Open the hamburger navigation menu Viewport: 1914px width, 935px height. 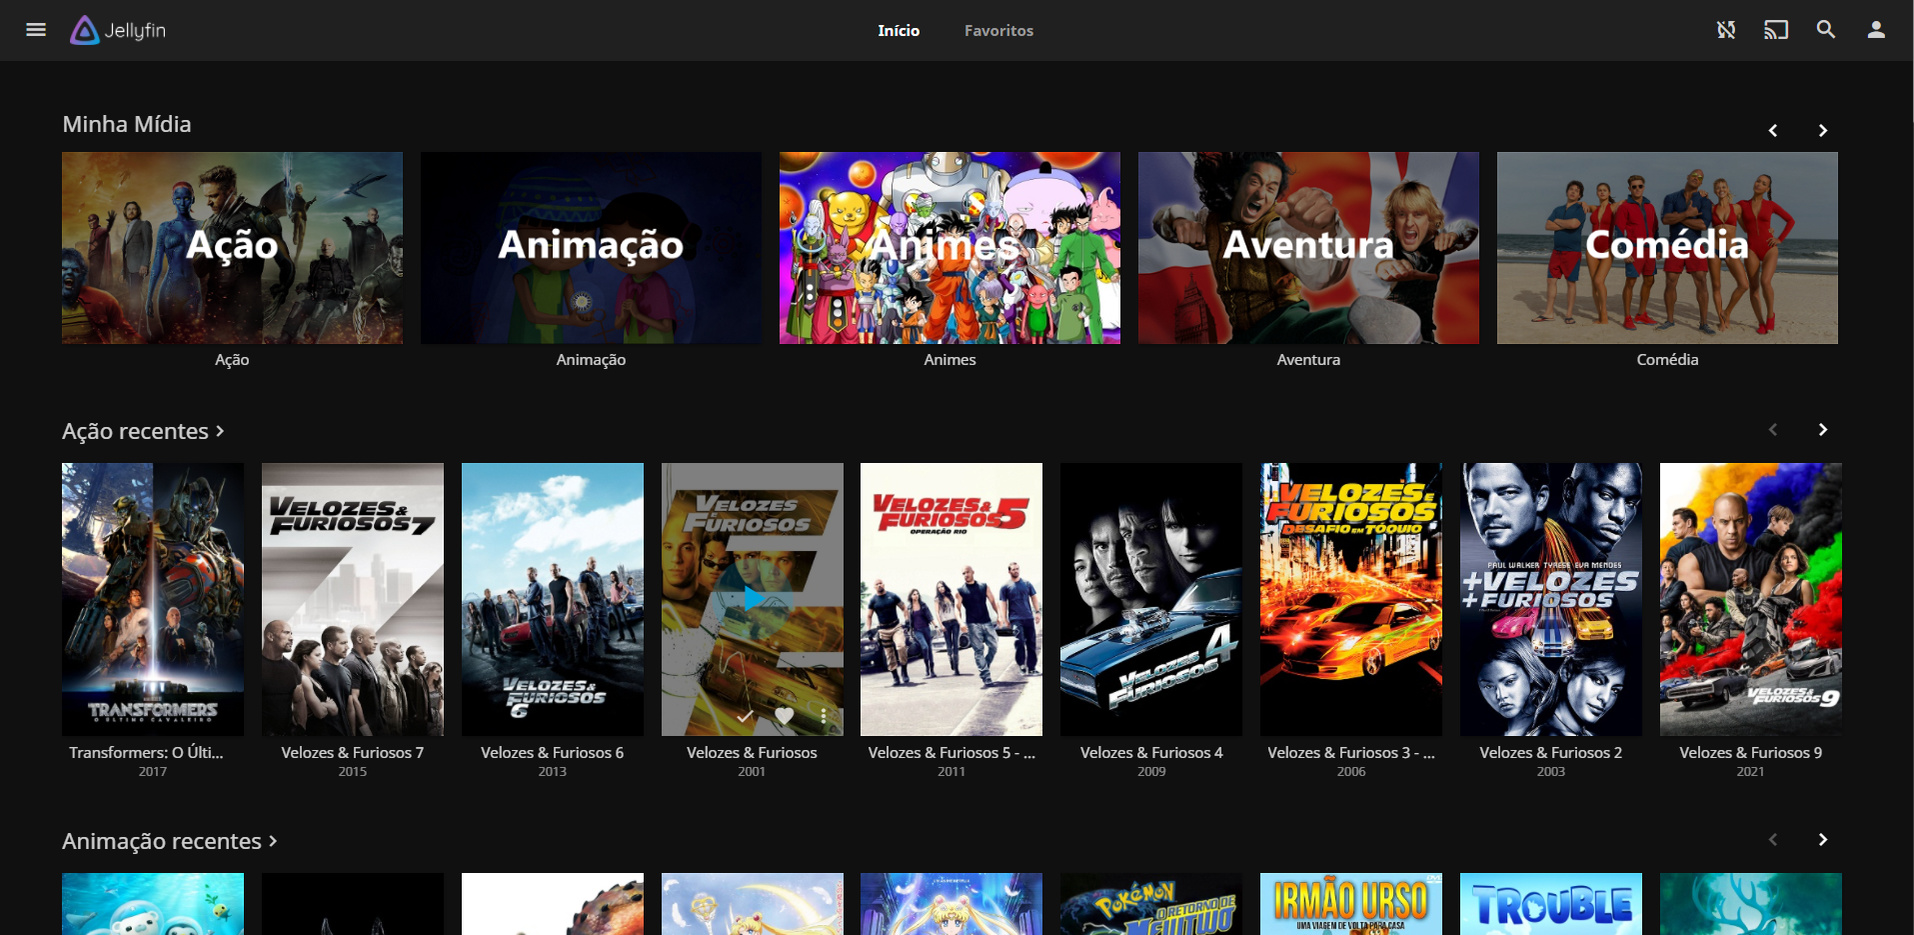pyautogui.click(x=36, y=30)
